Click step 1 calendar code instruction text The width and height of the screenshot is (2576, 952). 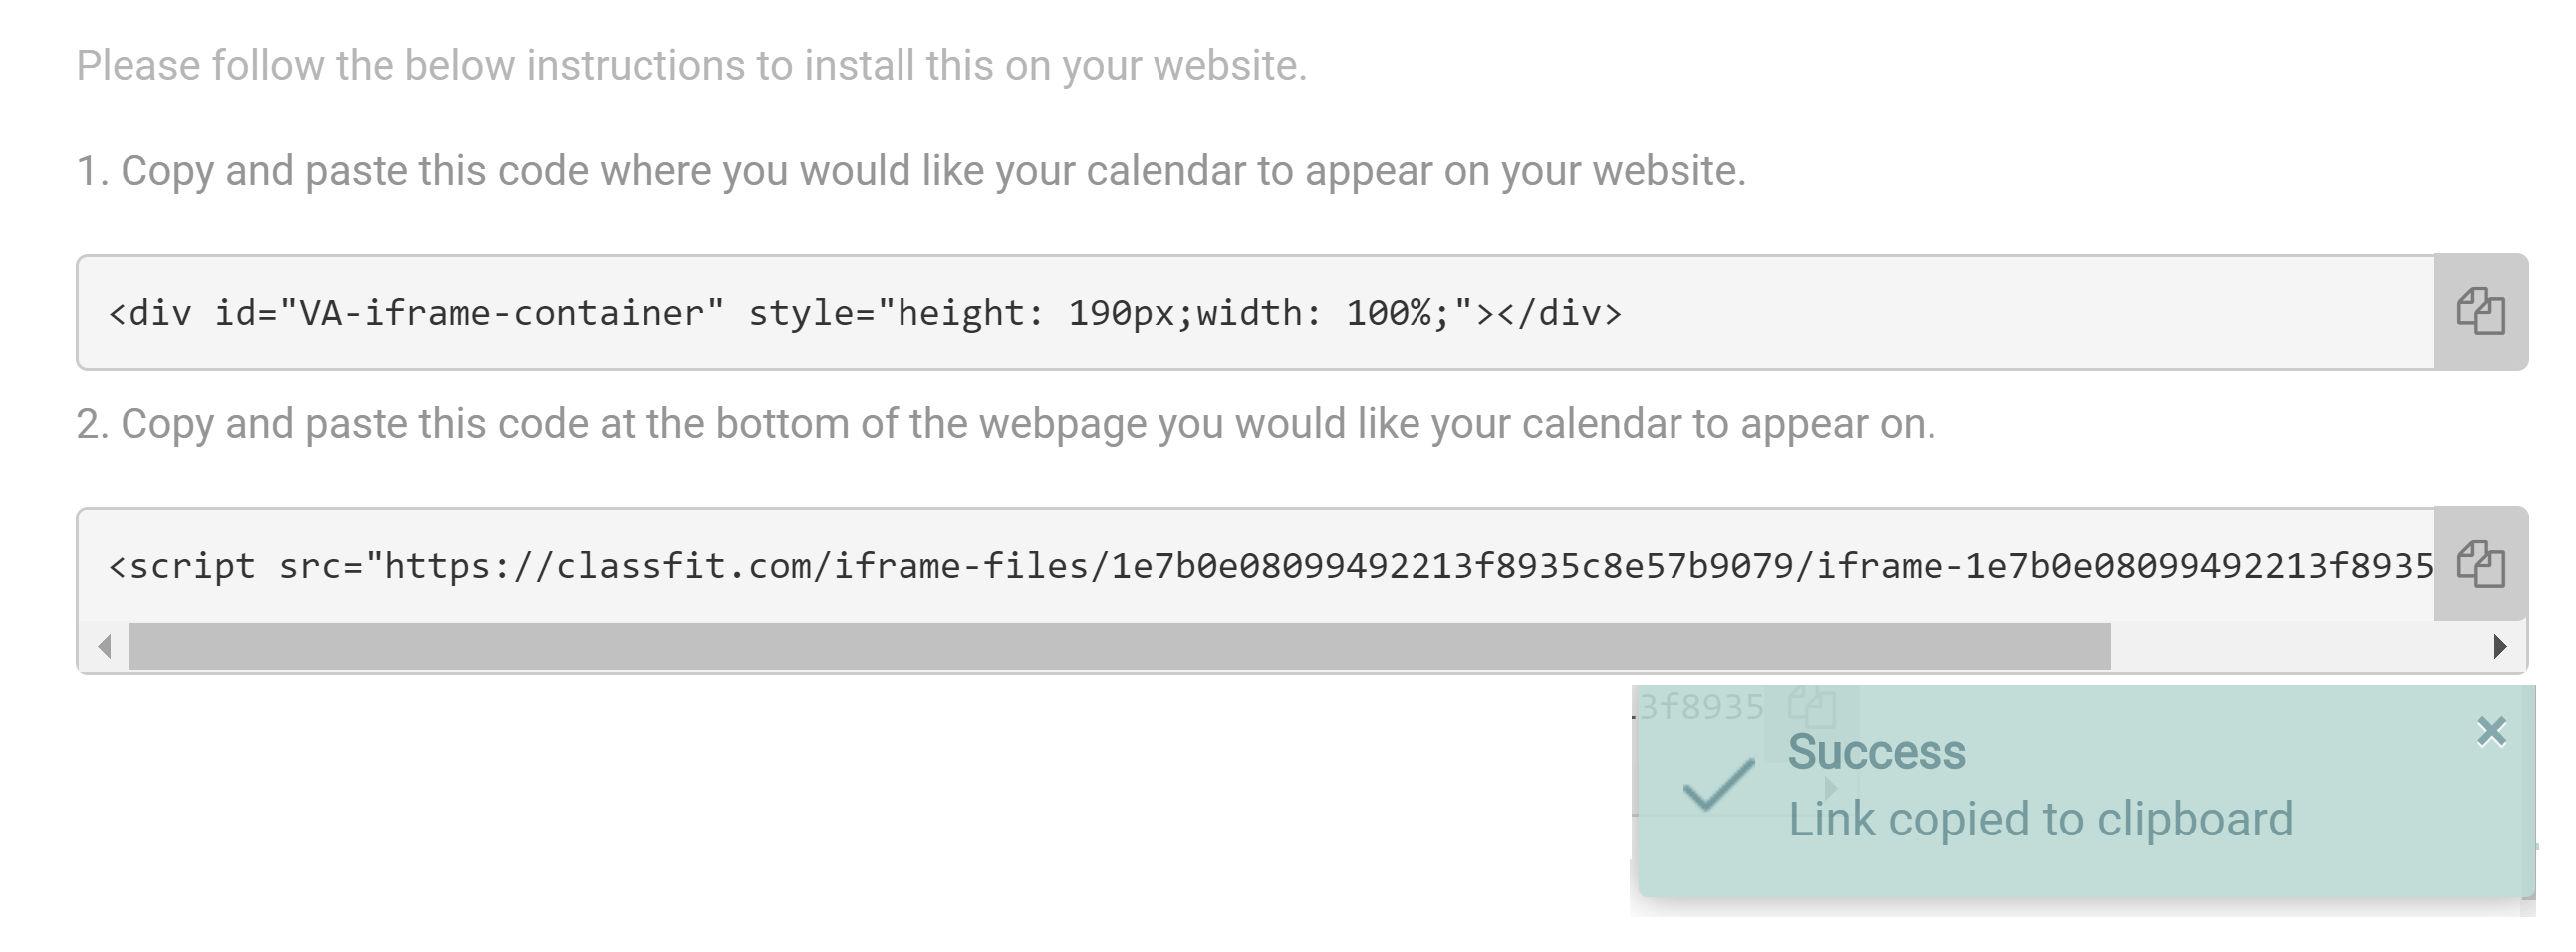(x=911, y=171)
